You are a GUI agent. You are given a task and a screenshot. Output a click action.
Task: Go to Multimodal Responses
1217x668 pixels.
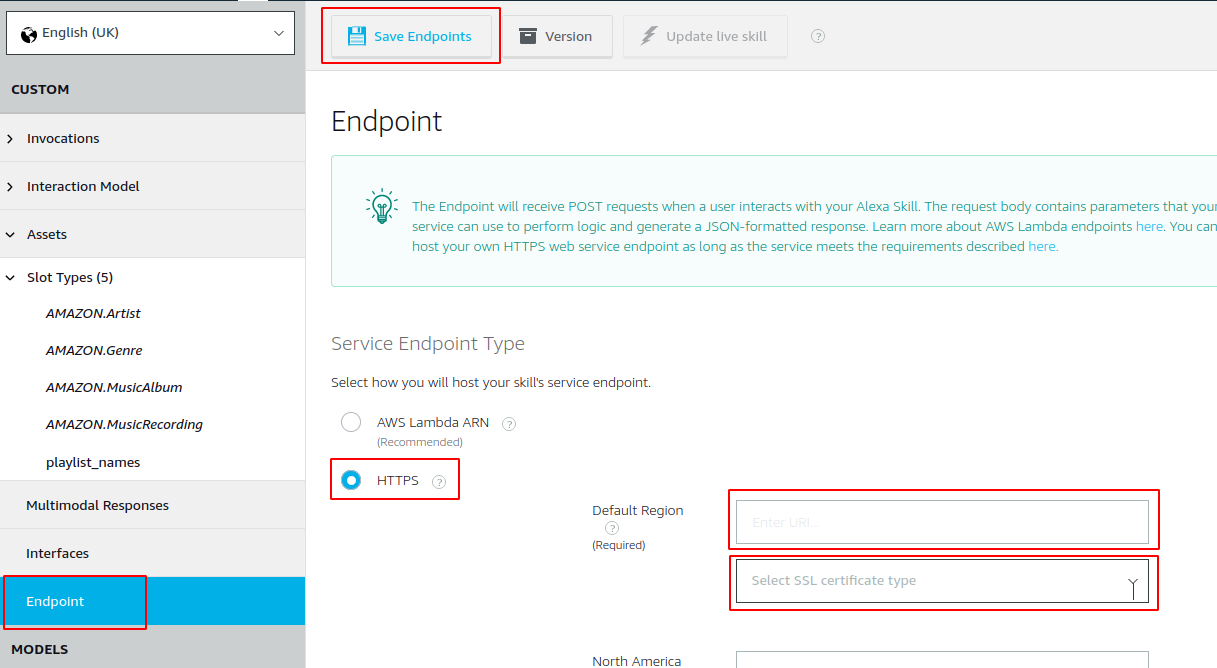(97, 506)
